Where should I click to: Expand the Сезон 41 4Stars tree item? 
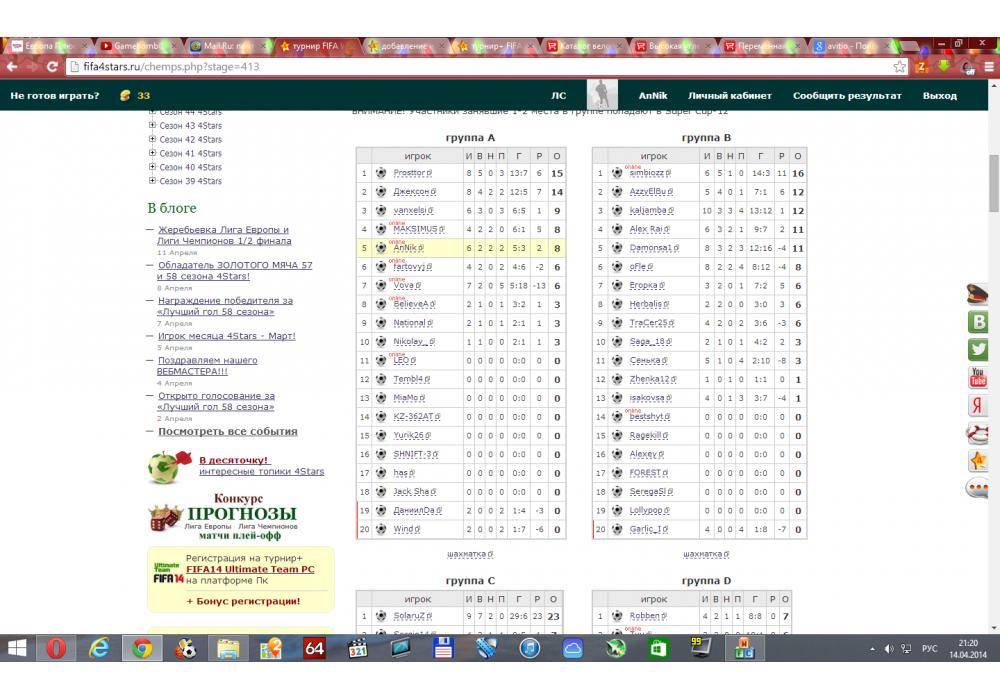point(152,154)
